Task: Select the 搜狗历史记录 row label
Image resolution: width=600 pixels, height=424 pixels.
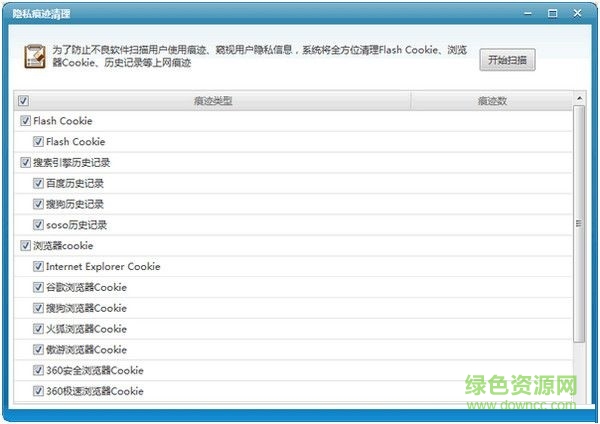Action: point(75,204)
